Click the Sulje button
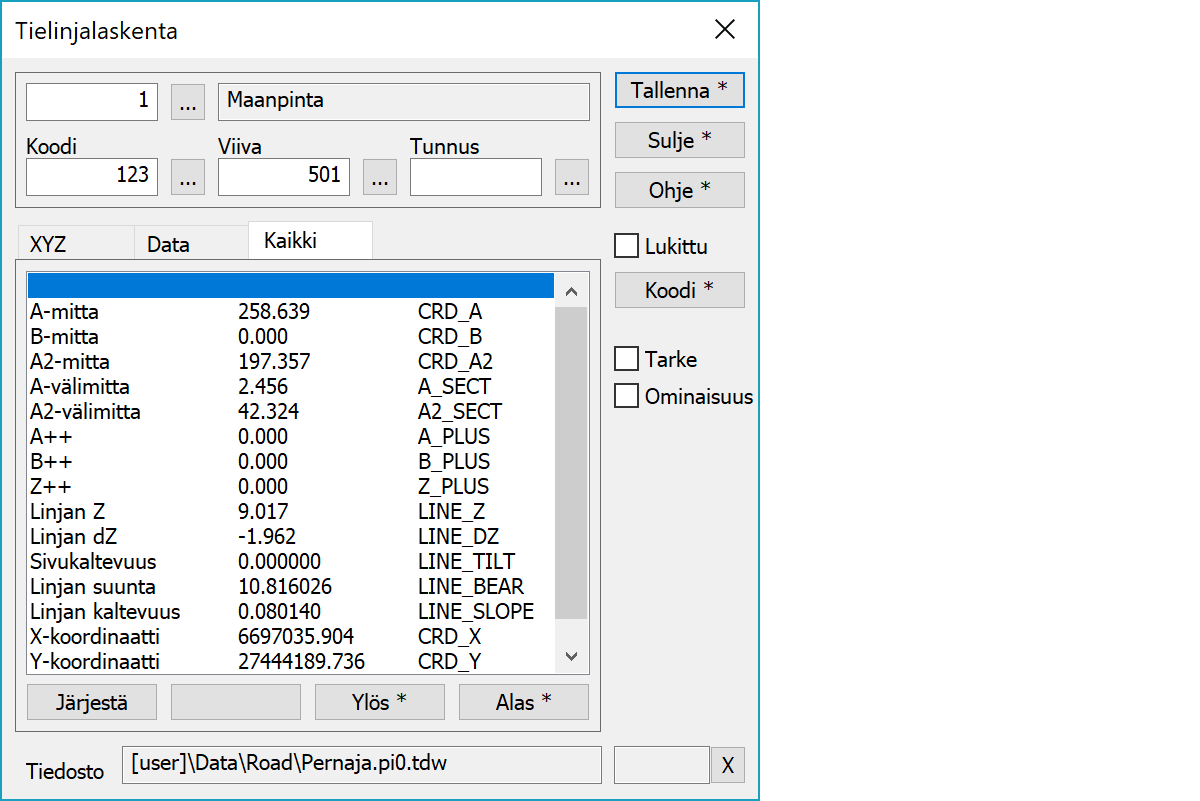Image resolution: width=1200 pixels, height=801 pixels. tap(679, 140)
